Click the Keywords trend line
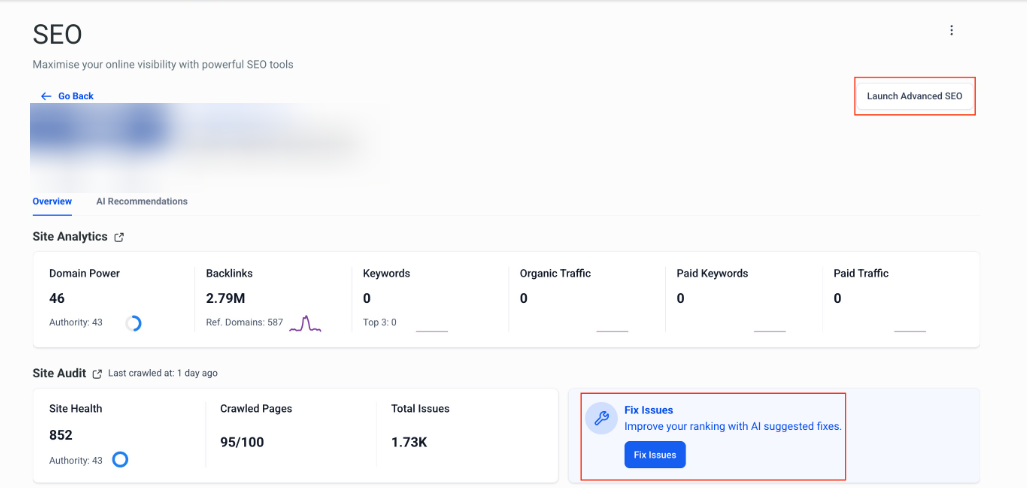Screen dimensions: 1027x488 pos(431,329)
